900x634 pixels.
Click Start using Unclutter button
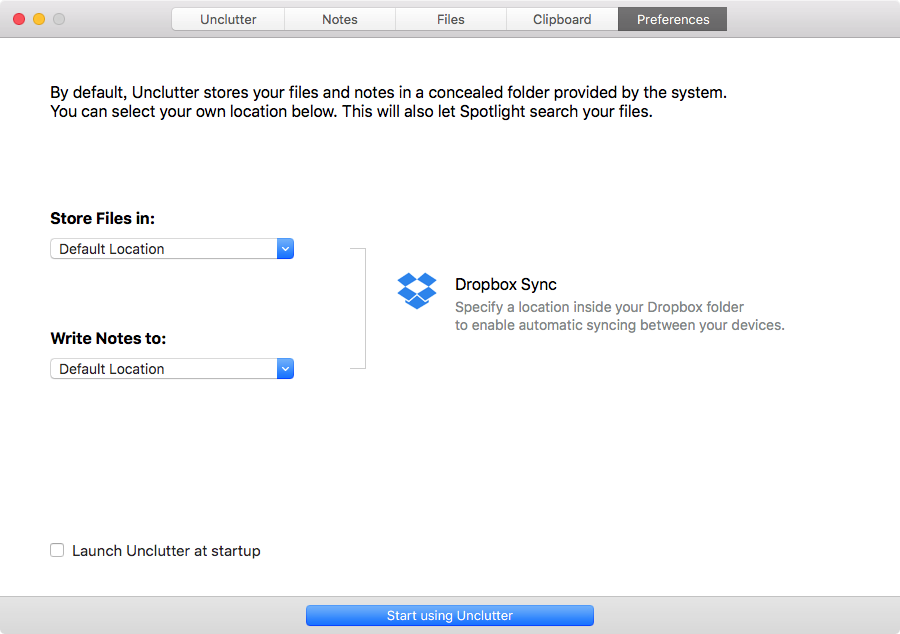(450, 615)
